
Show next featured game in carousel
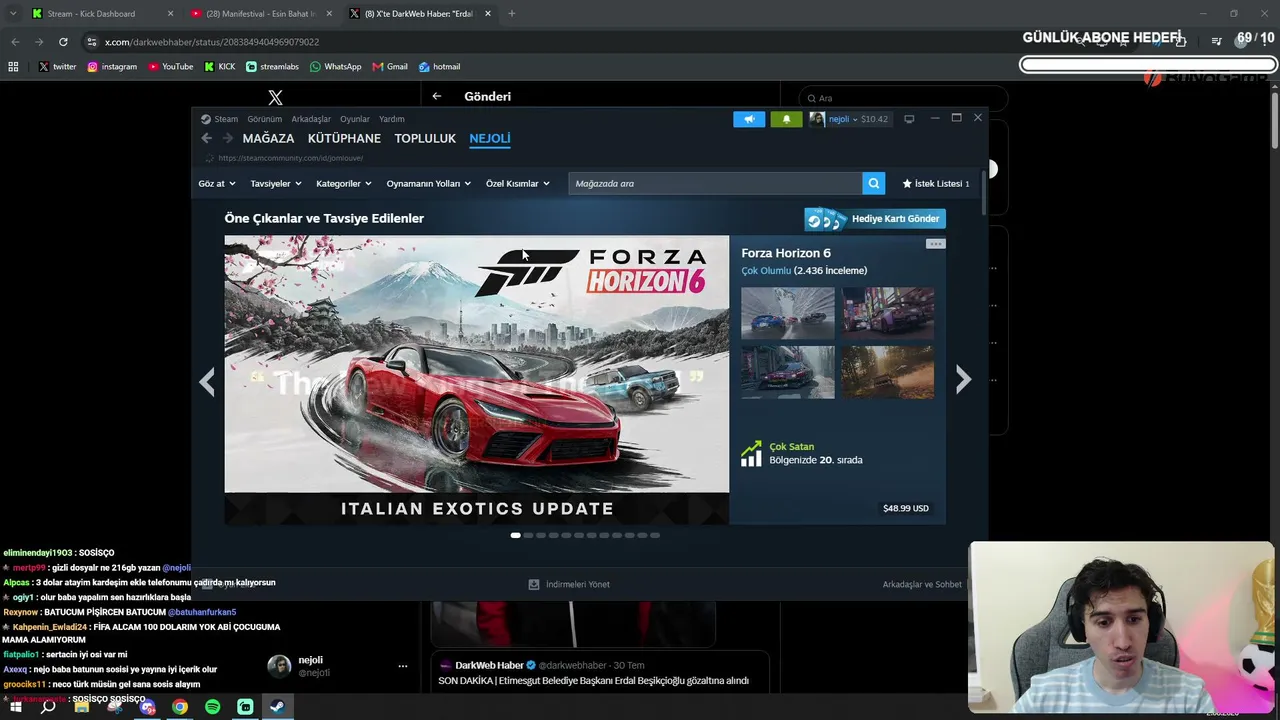[963, 380]
